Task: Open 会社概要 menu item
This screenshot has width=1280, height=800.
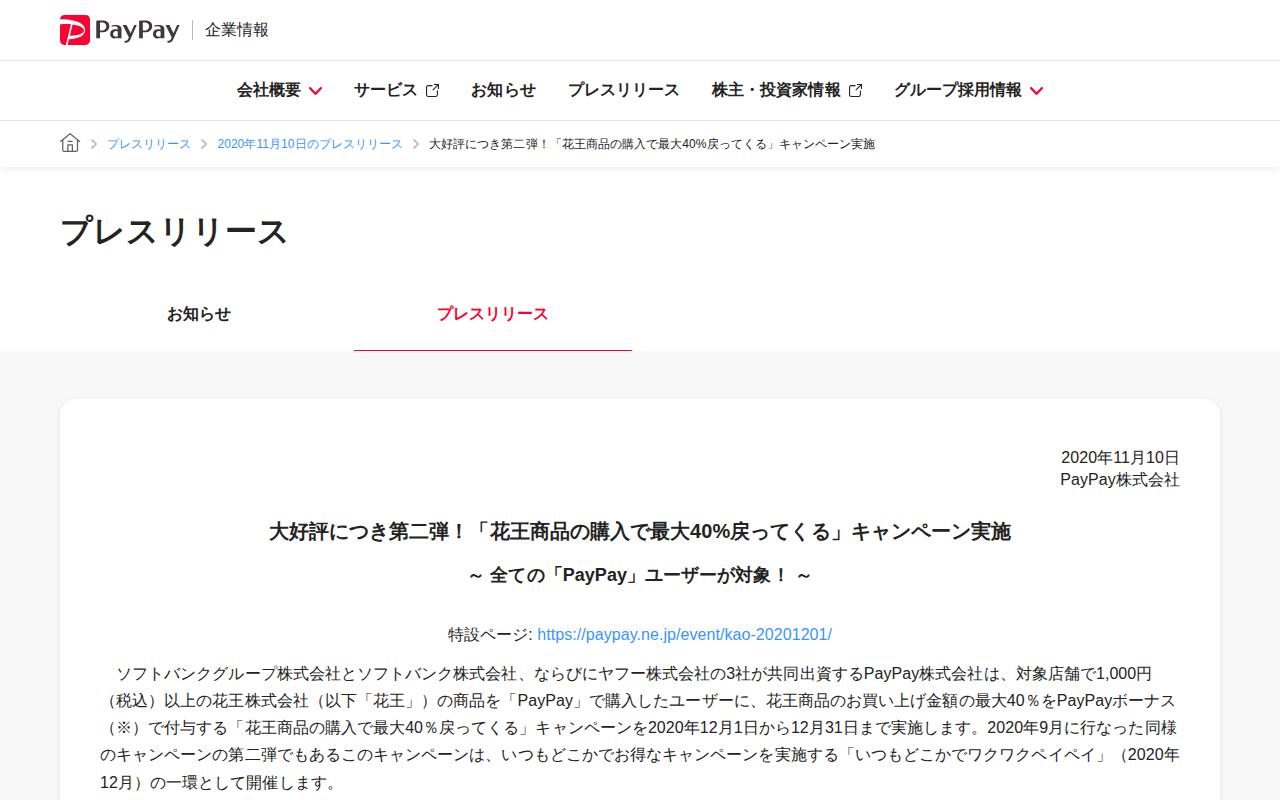Action: [x=269, y=90]
